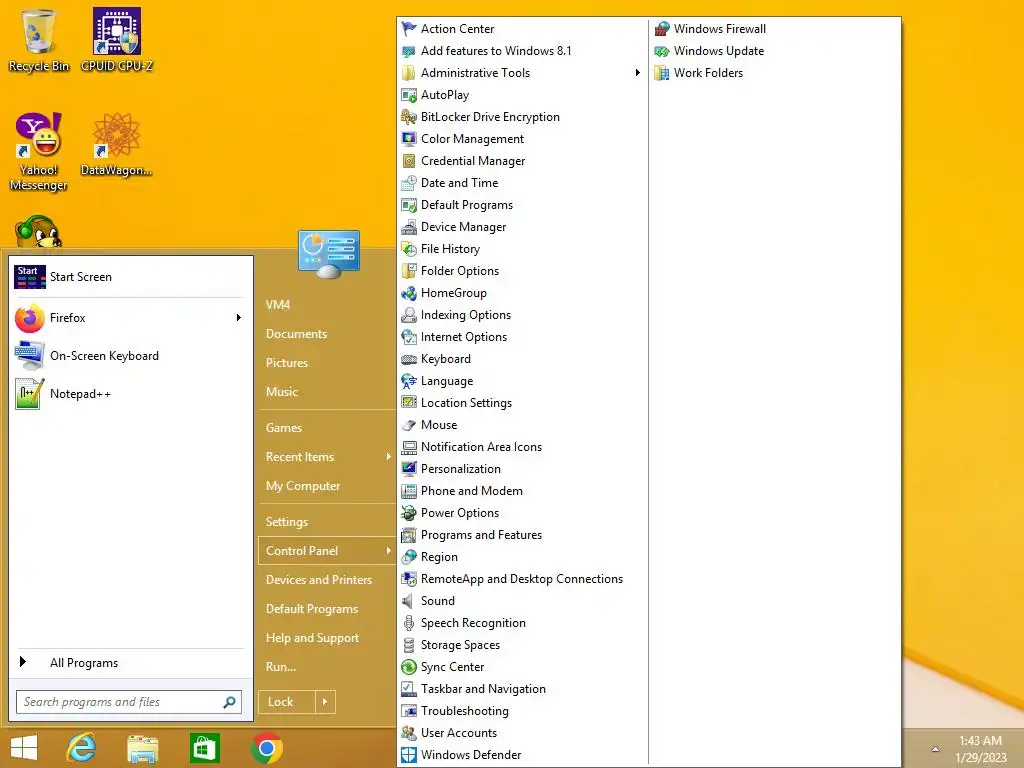This screenshot has width=1024, height=768.
Task: Open Games from the start menu
Action: [x=284, y=428]
